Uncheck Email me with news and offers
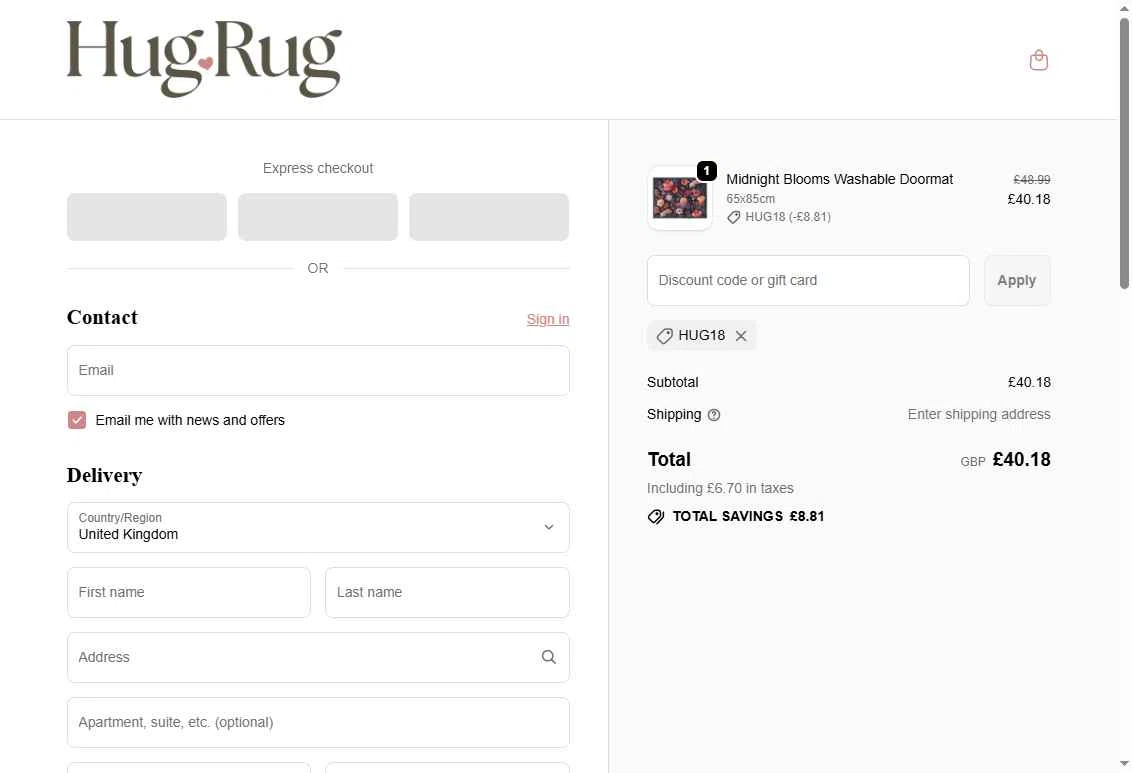Image resolution: width=1132 pixels, height=773 pixels. click(x=77, y=420)
